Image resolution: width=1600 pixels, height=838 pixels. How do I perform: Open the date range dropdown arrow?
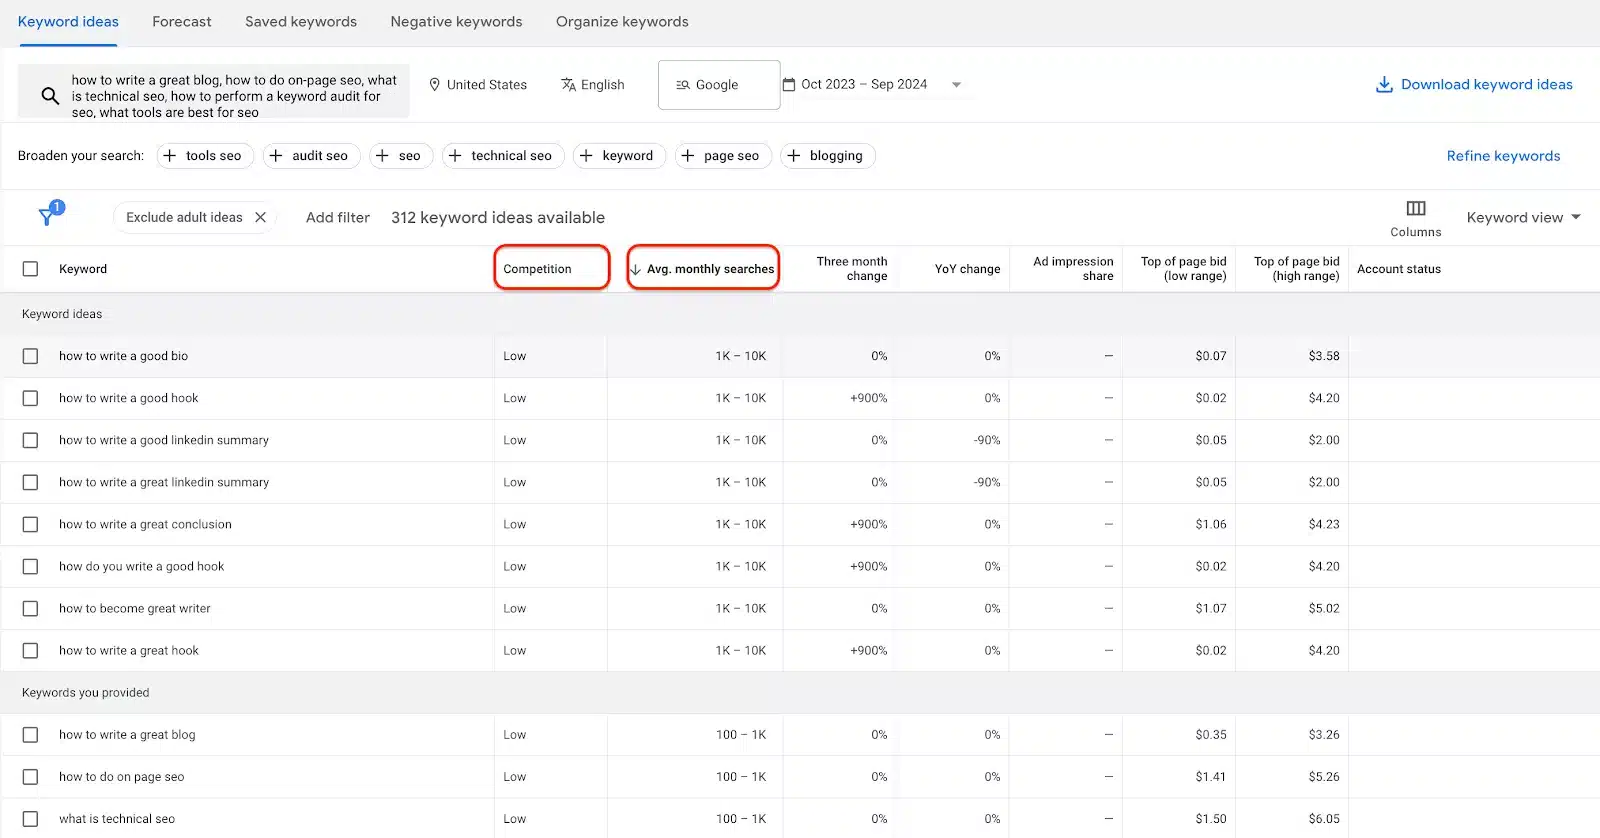pyautogui.click(x=956, y=85)
